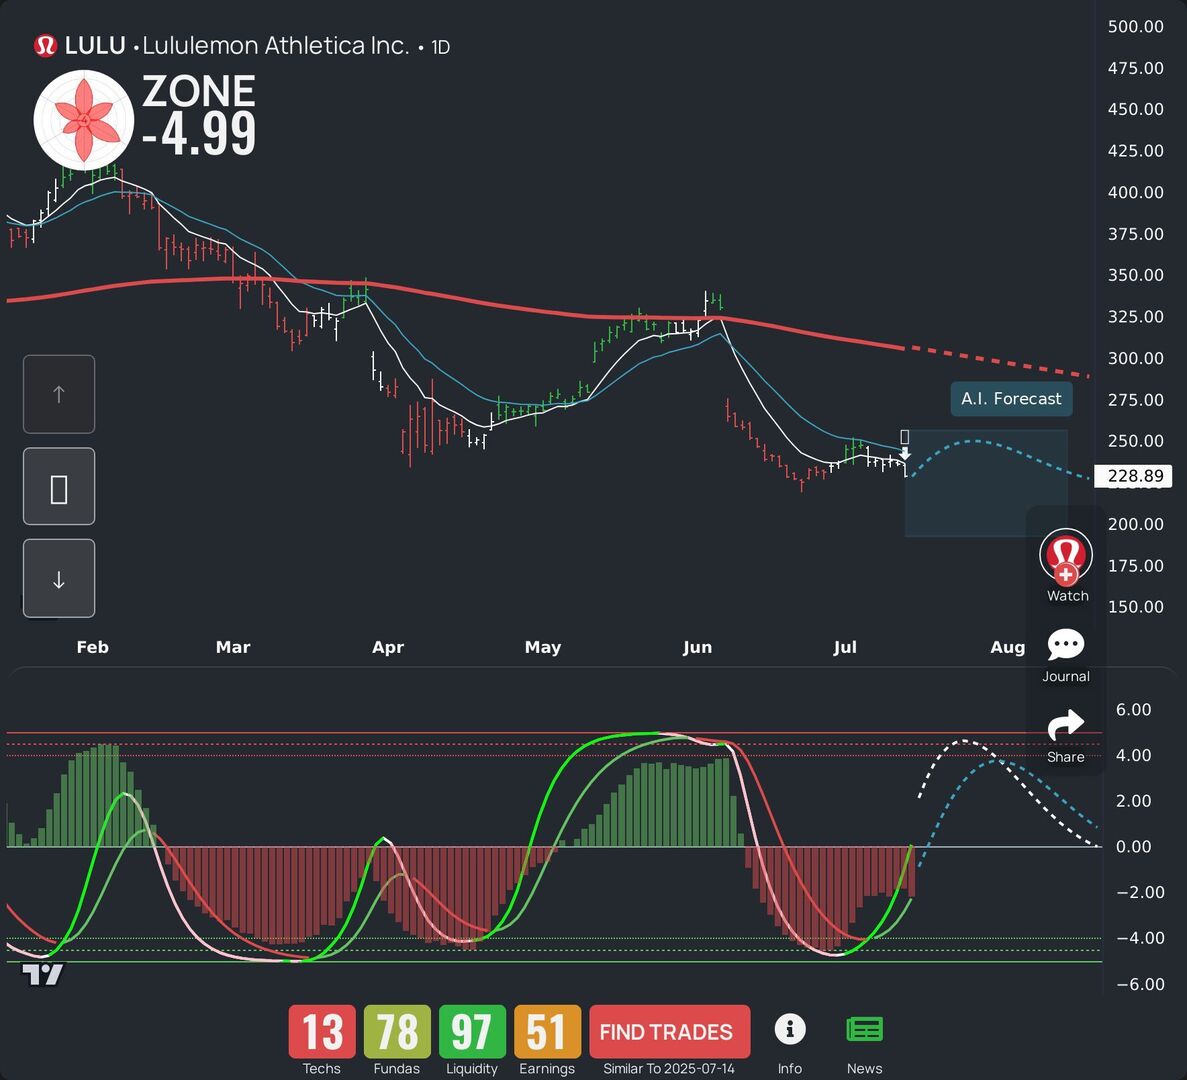Click the A.I. Forecast label
The image size is (1187, 1080).
click(x=1011, y=399)
